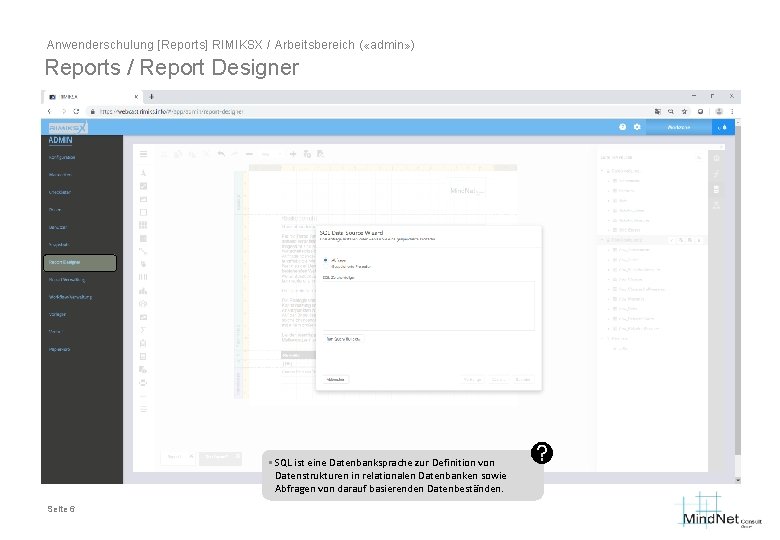Open the Properties gear tab on right panel

point(716,159)
